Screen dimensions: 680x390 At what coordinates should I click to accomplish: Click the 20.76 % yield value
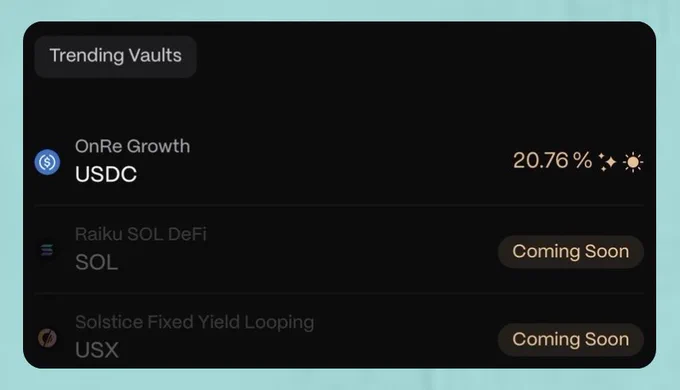tap(552, 161)
